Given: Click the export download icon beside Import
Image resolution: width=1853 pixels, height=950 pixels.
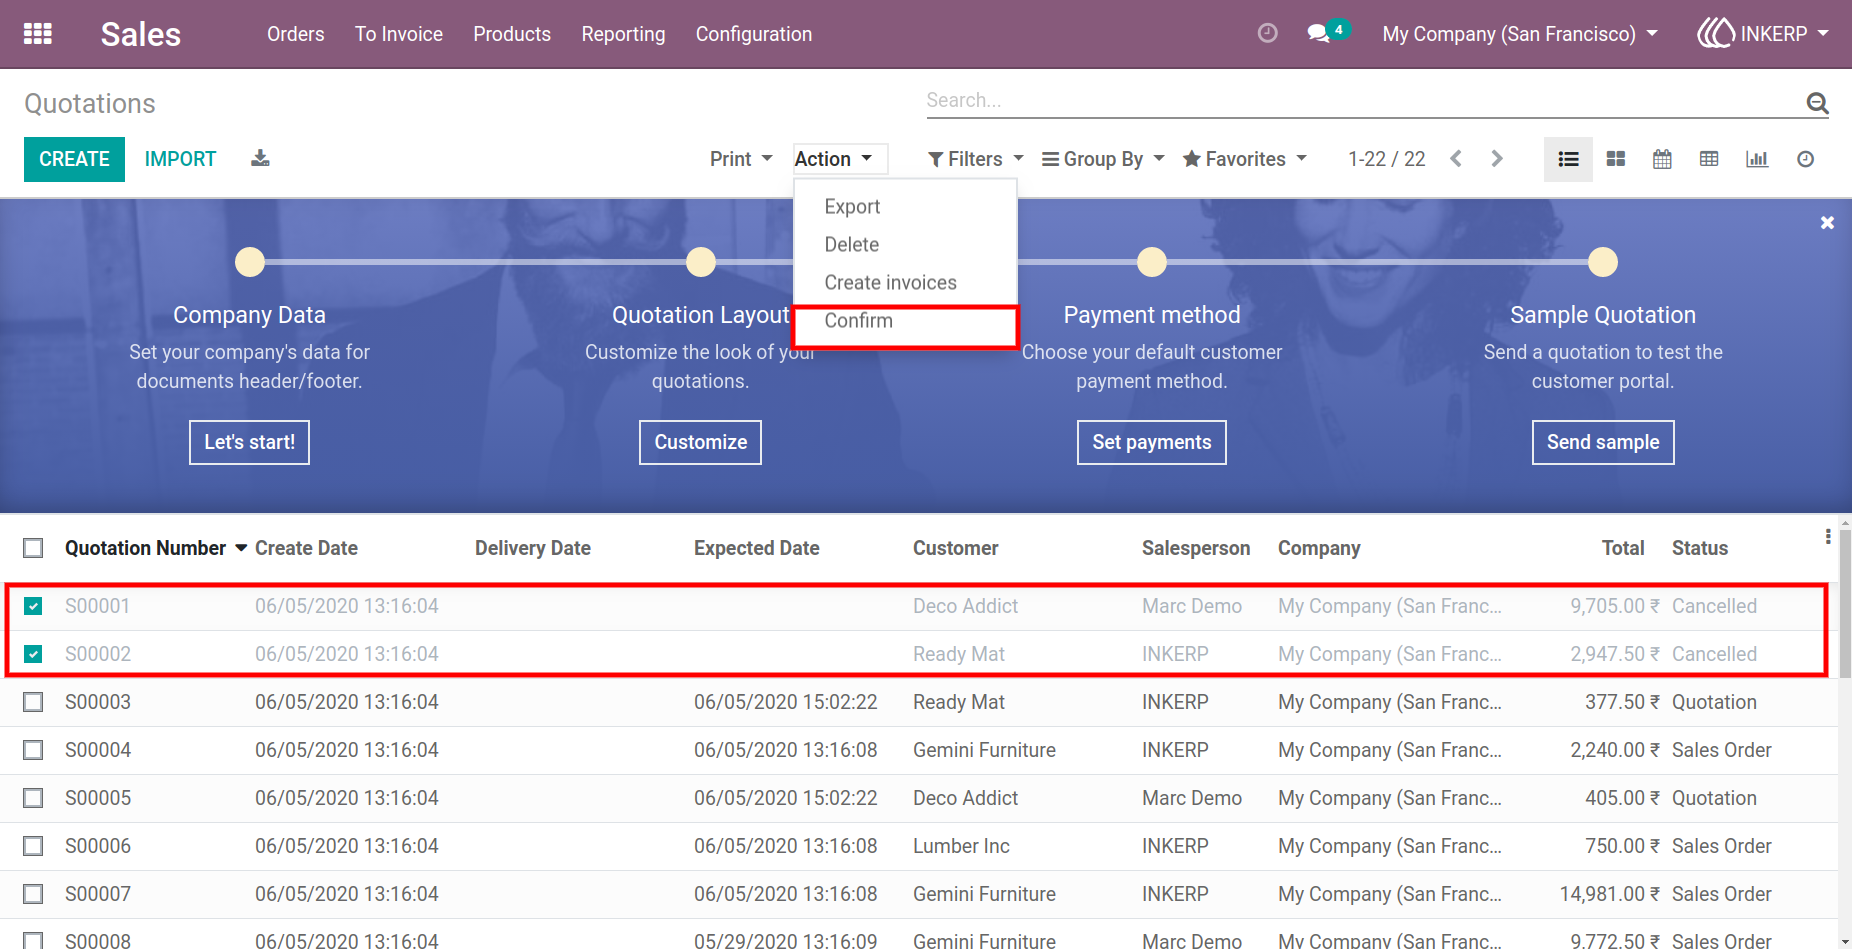Looking at the screenshot, I should tap(260, 158).
